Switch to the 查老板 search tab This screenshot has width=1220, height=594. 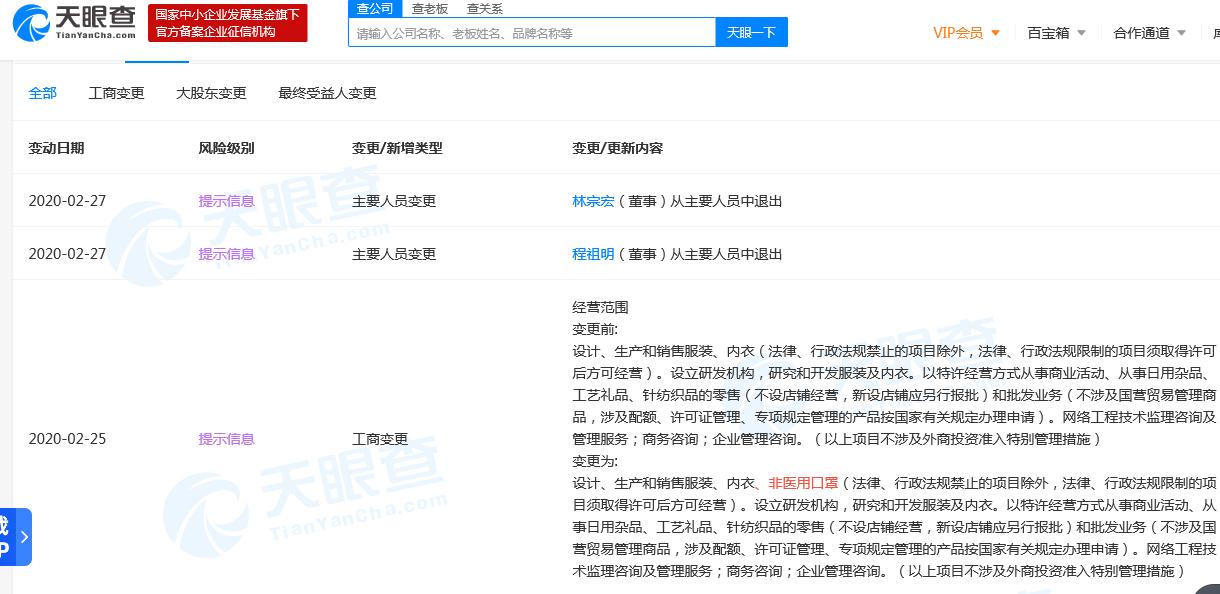(430, 8)
